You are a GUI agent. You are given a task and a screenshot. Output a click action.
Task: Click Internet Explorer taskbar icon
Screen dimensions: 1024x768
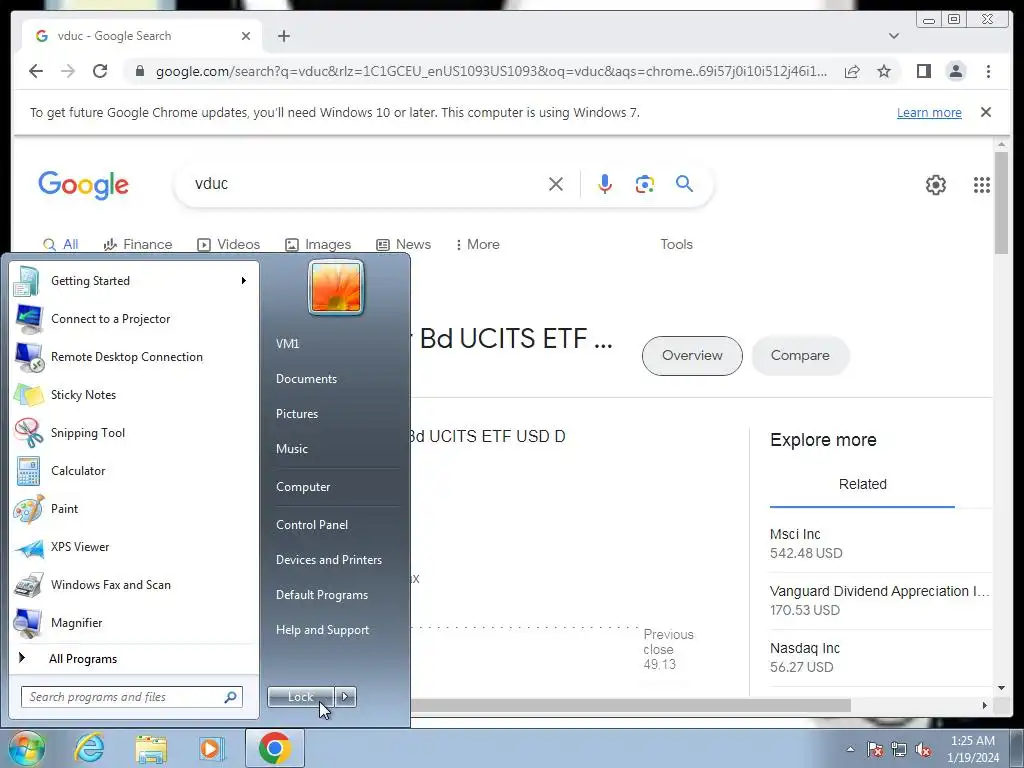(x=89, y=748)
